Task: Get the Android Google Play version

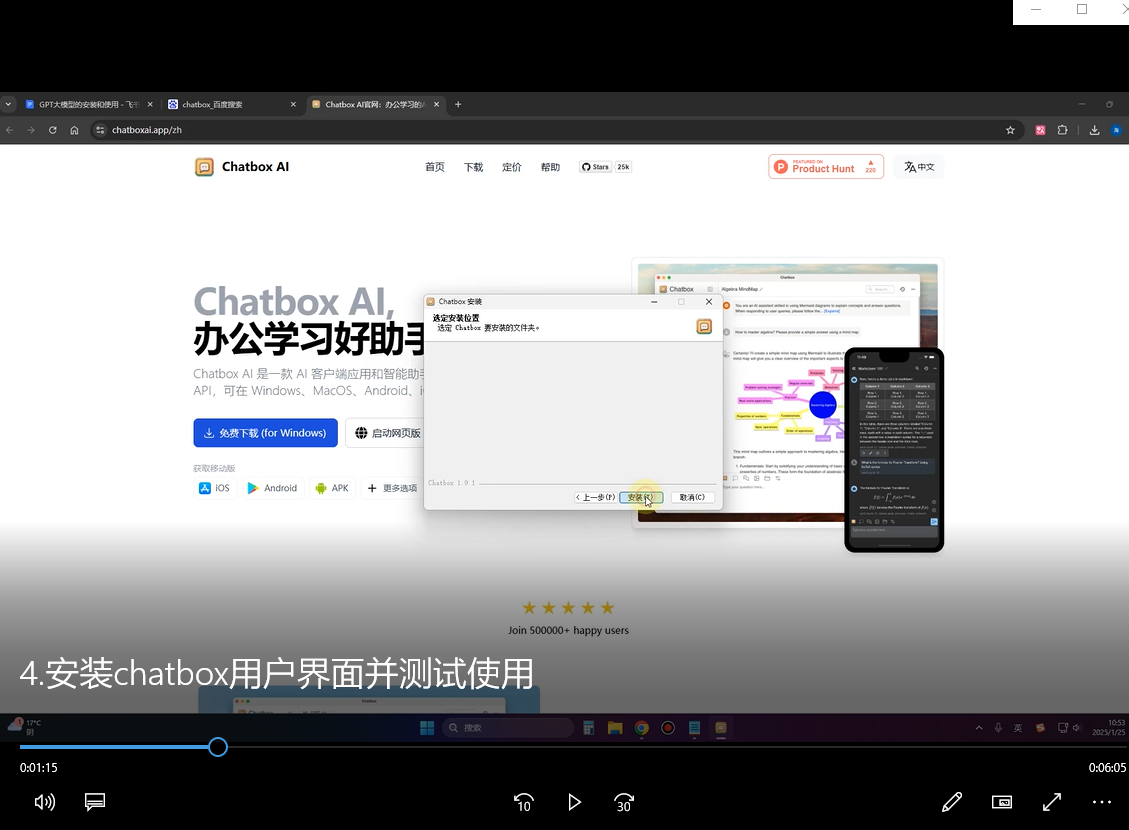Action: 272,488
